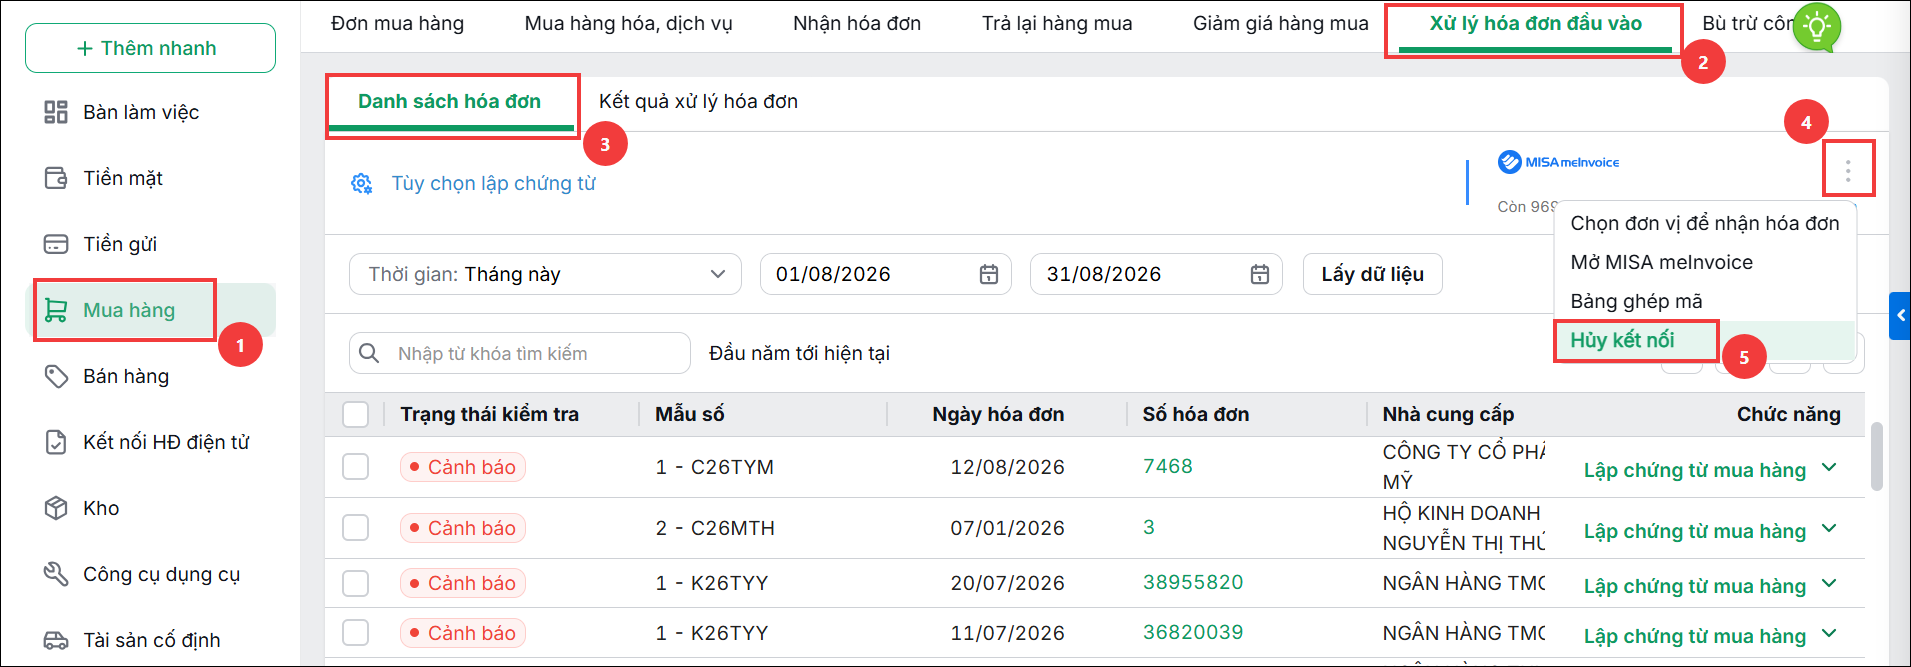Image resolution: width=1911 pixels, height=667 pixels.
Task: Click the MISA meInvoice logo
Action: 1558,162
